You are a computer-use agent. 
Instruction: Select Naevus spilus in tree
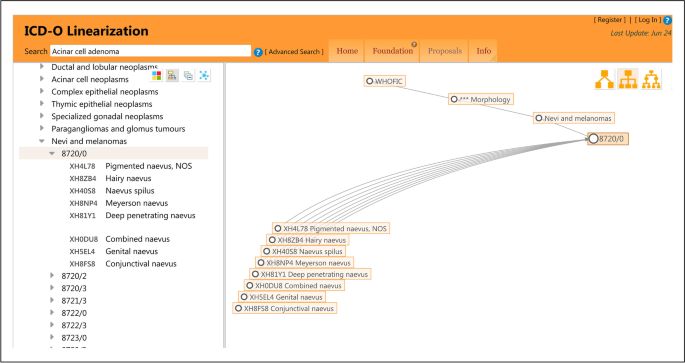[130, 190]
